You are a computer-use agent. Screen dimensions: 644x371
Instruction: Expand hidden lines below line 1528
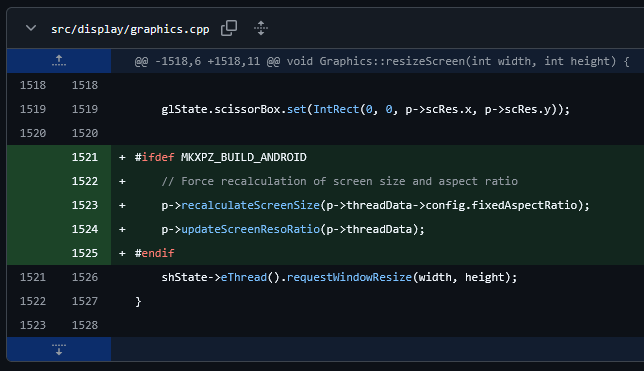59,349
